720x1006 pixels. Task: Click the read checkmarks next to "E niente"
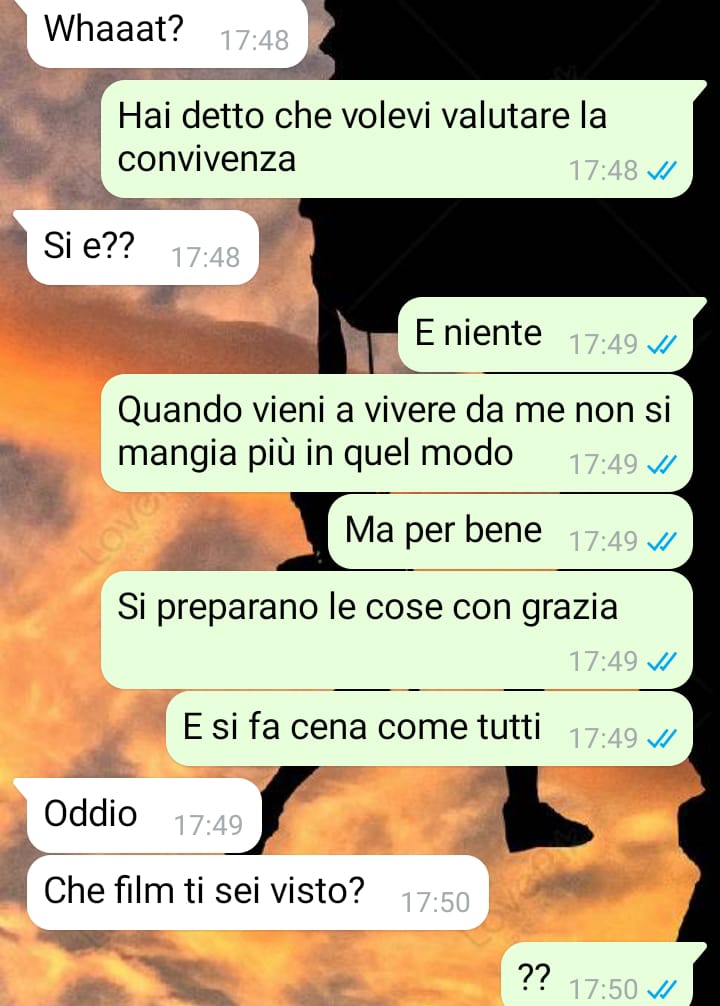[662, 345]
